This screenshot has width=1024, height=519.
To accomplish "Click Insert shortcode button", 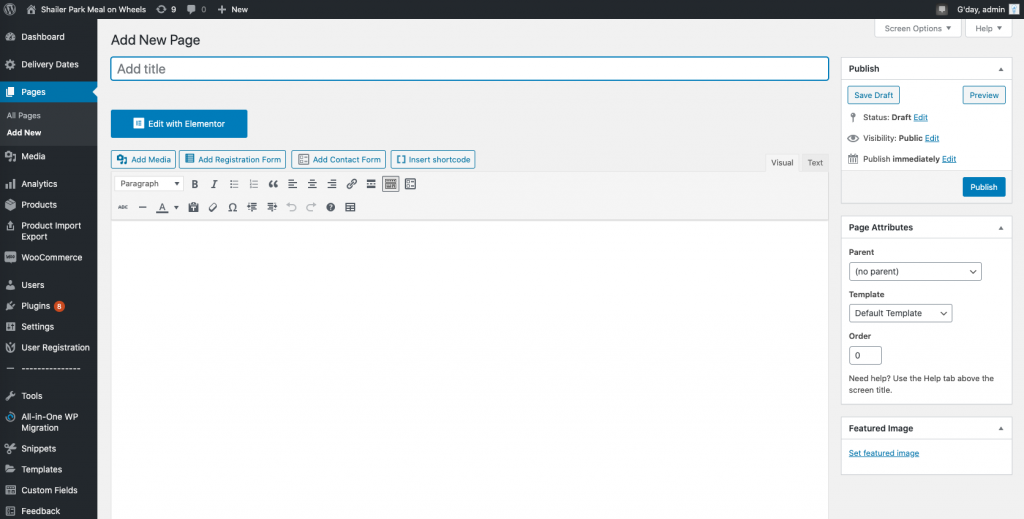I will [x=433, y=159].
